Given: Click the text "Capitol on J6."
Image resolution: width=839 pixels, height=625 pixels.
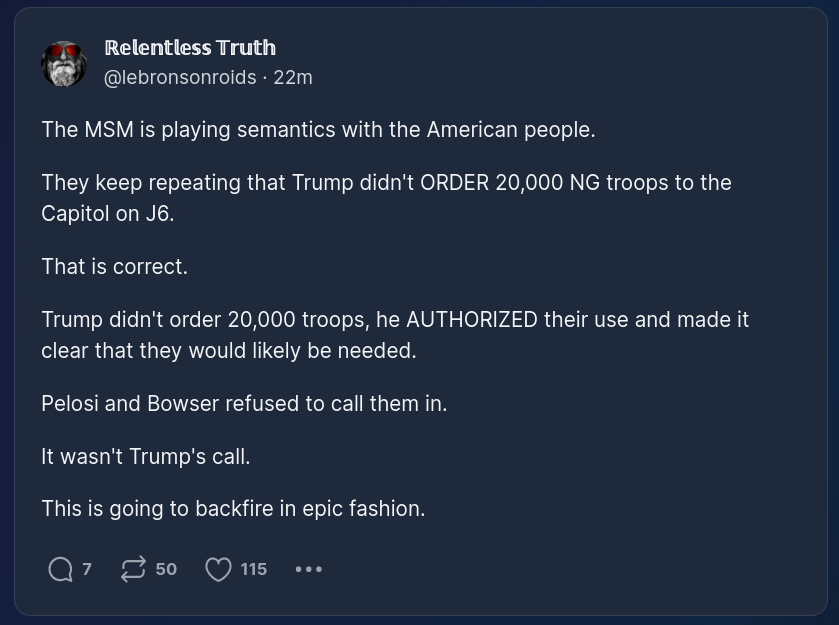Looking at the screenshot, I should [107, 214].
